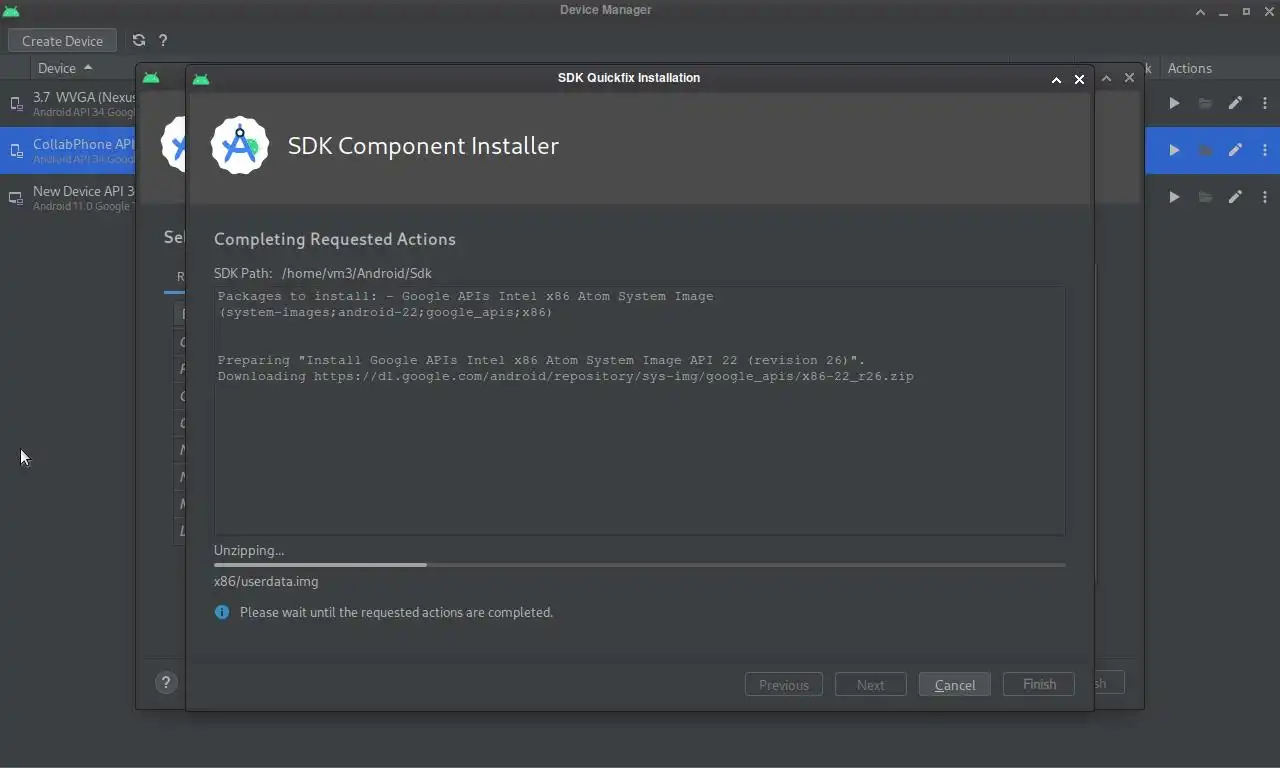Click the info icon beside Please wait message
Image resolution: width=1280 pixels, height=768 pixels.
click(x=222, y=612)
